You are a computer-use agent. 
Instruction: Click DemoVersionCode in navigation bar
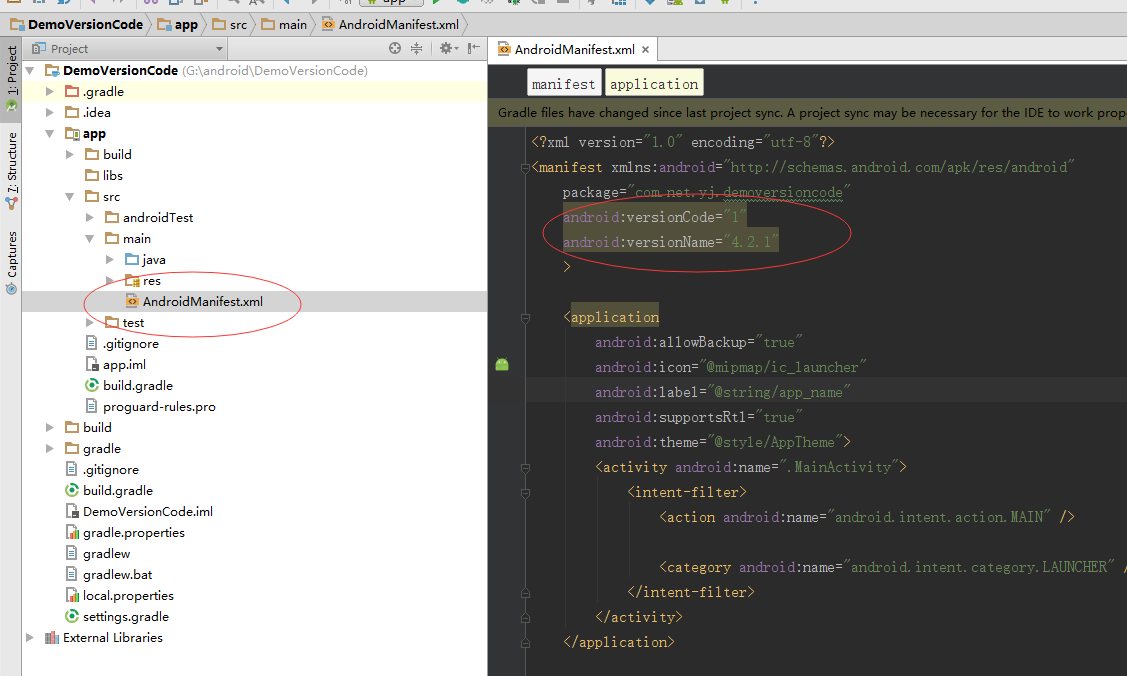(x=76, y=24)
